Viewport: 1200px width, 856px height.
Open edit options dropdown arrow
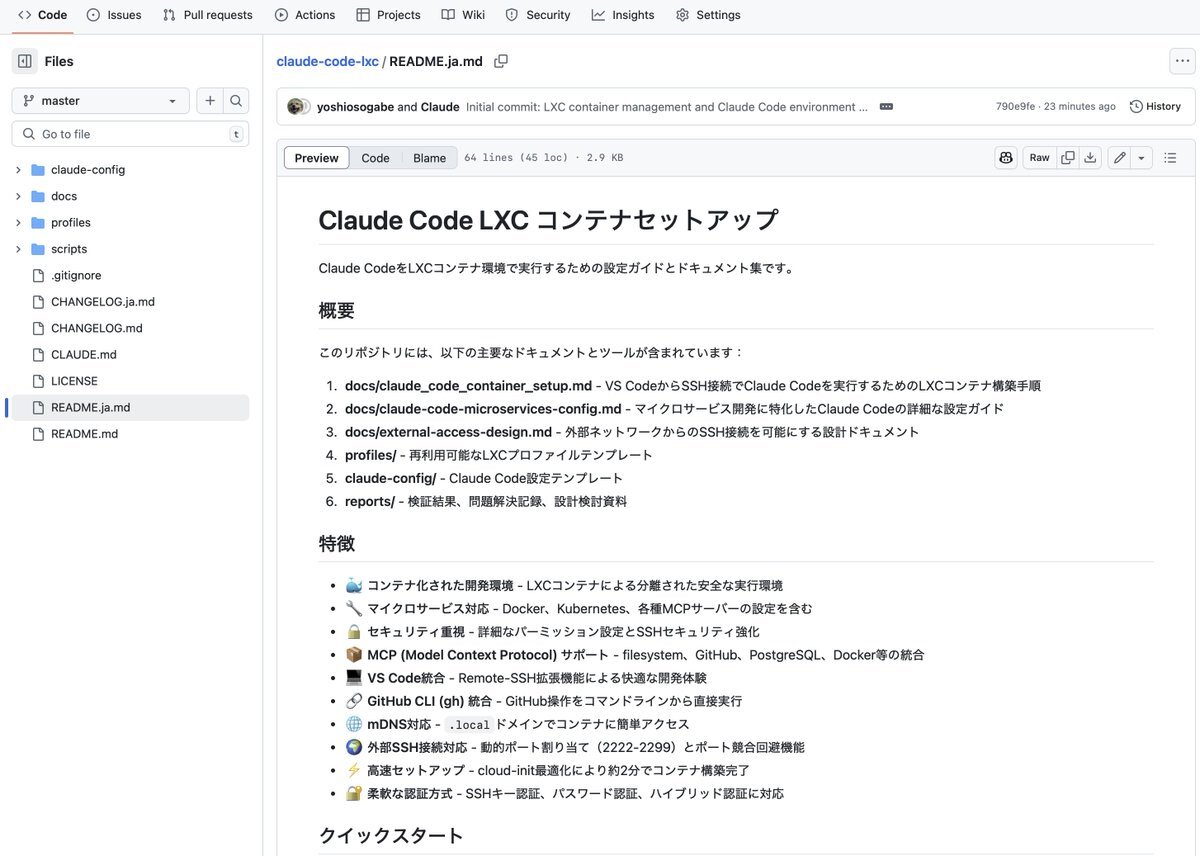(x=1142, y=158)
